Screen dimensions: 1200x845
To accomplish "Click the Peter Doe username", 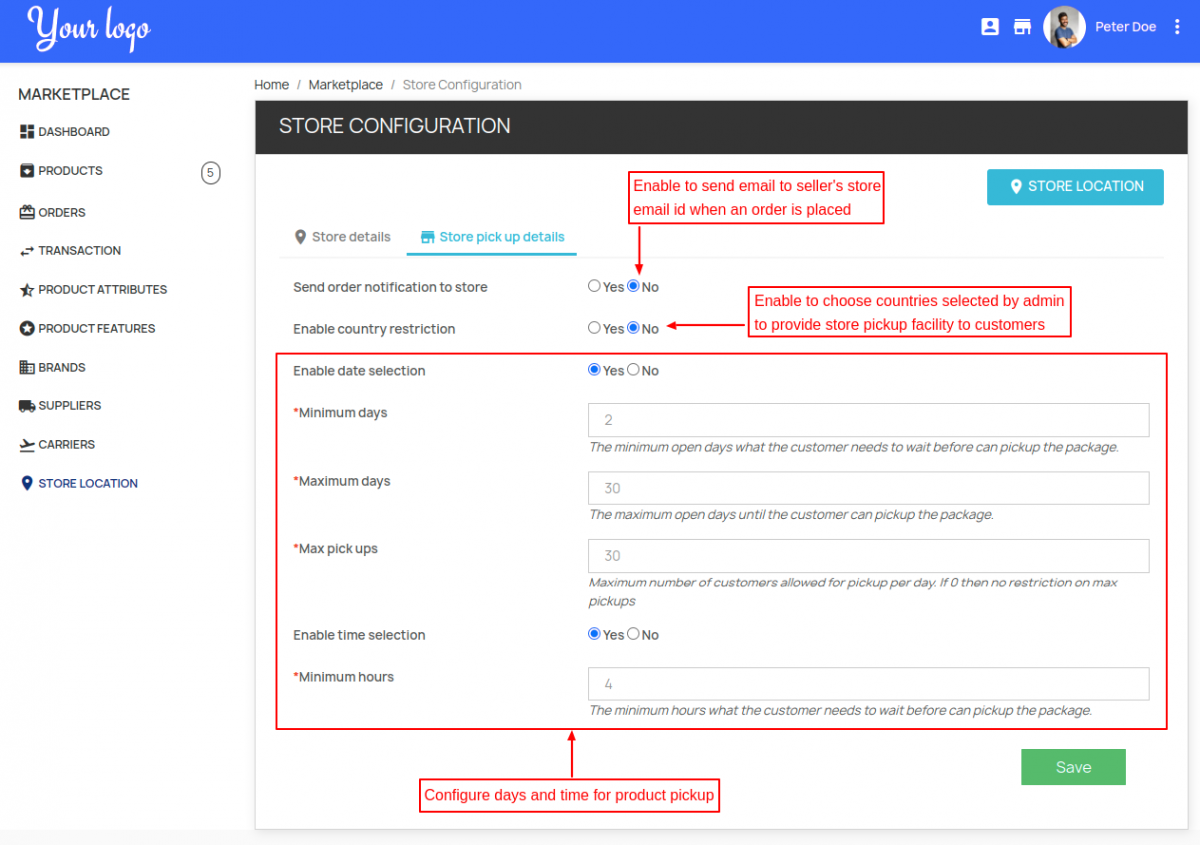I will (x=1125, y=27).
